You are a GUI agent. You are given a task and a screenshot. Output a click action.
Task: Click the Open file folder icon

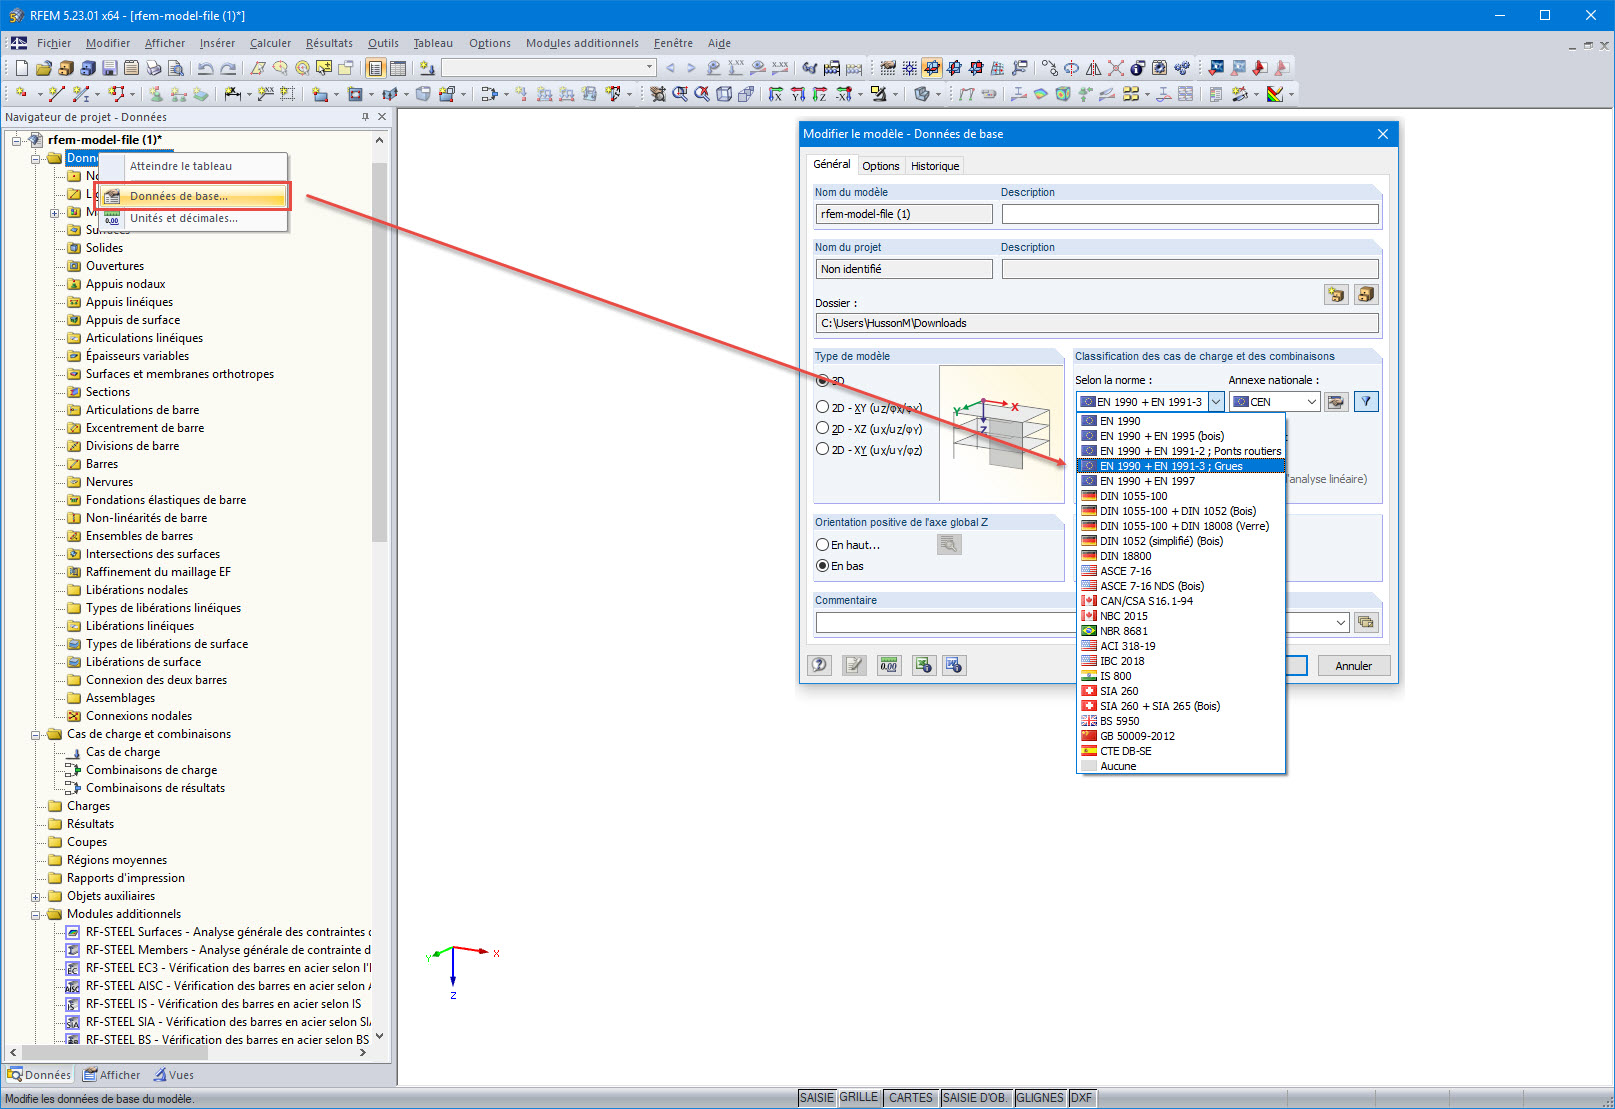43,68
